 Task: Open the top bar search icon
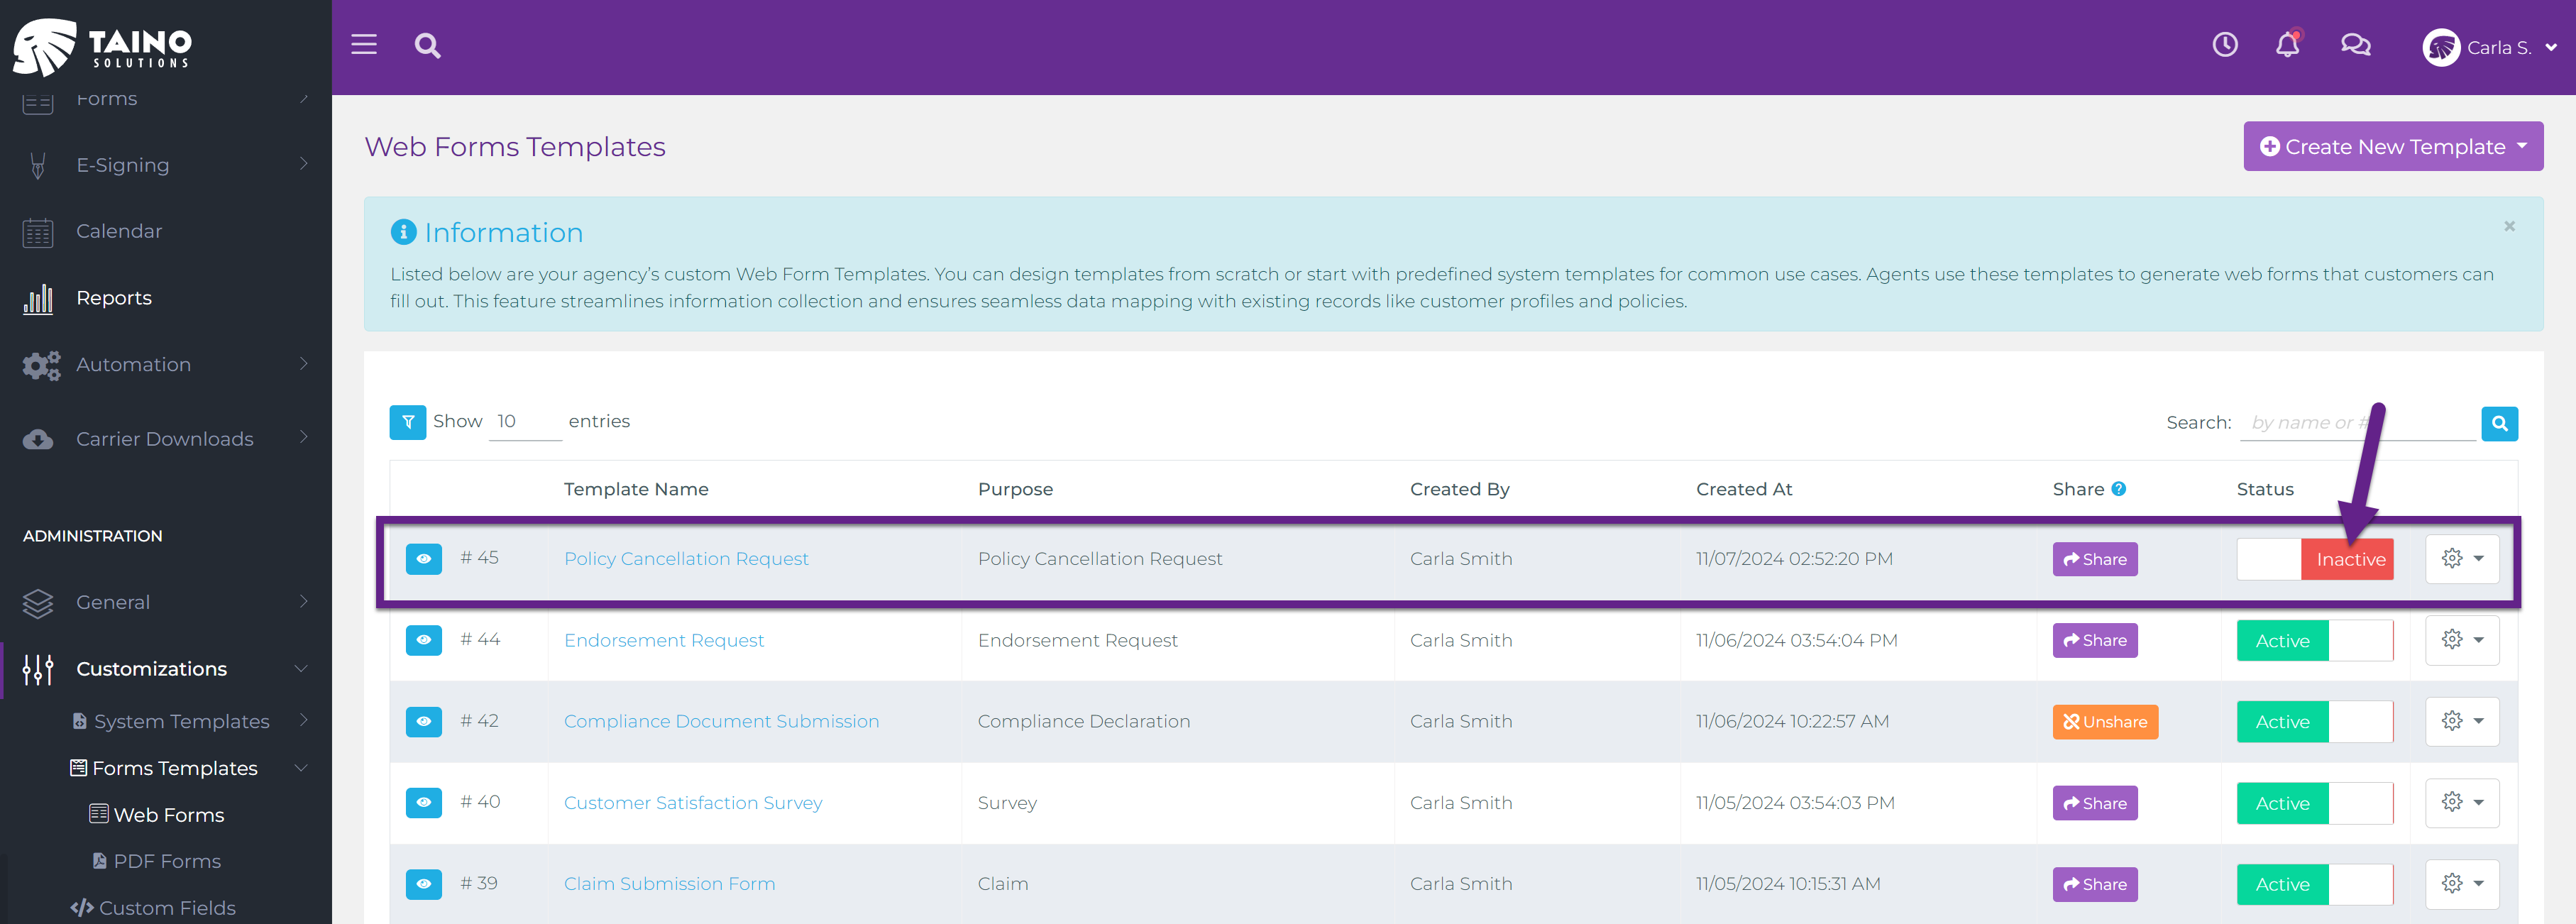click(x=428, y=46)
